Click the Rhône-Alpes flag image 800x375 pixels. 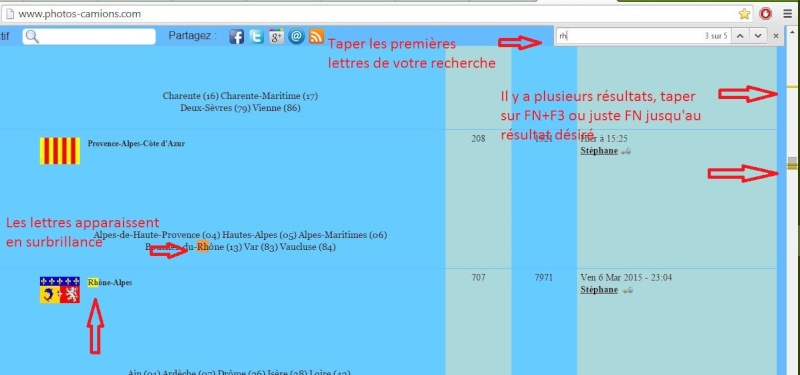click(x=60, y=290)
